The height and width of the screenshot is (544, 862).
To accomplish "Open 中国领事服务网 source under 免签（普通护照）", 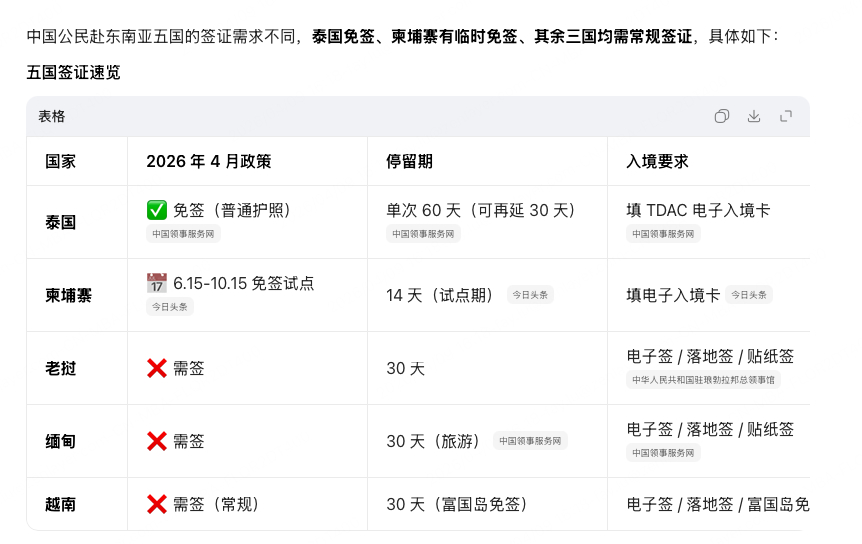I will tap(183, 234).
